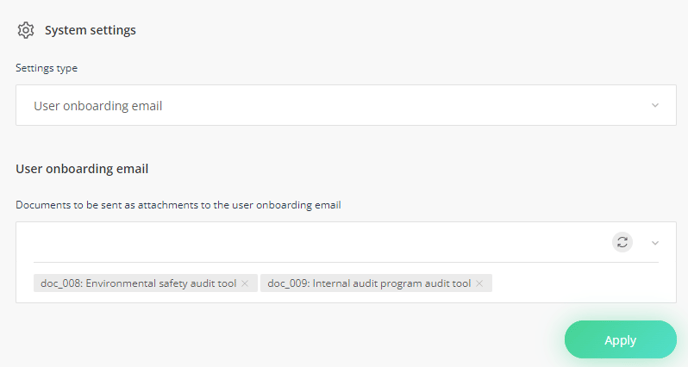The image size is (688, 367).
Task: Click the green Apply button label
Action: click(620, 340)
